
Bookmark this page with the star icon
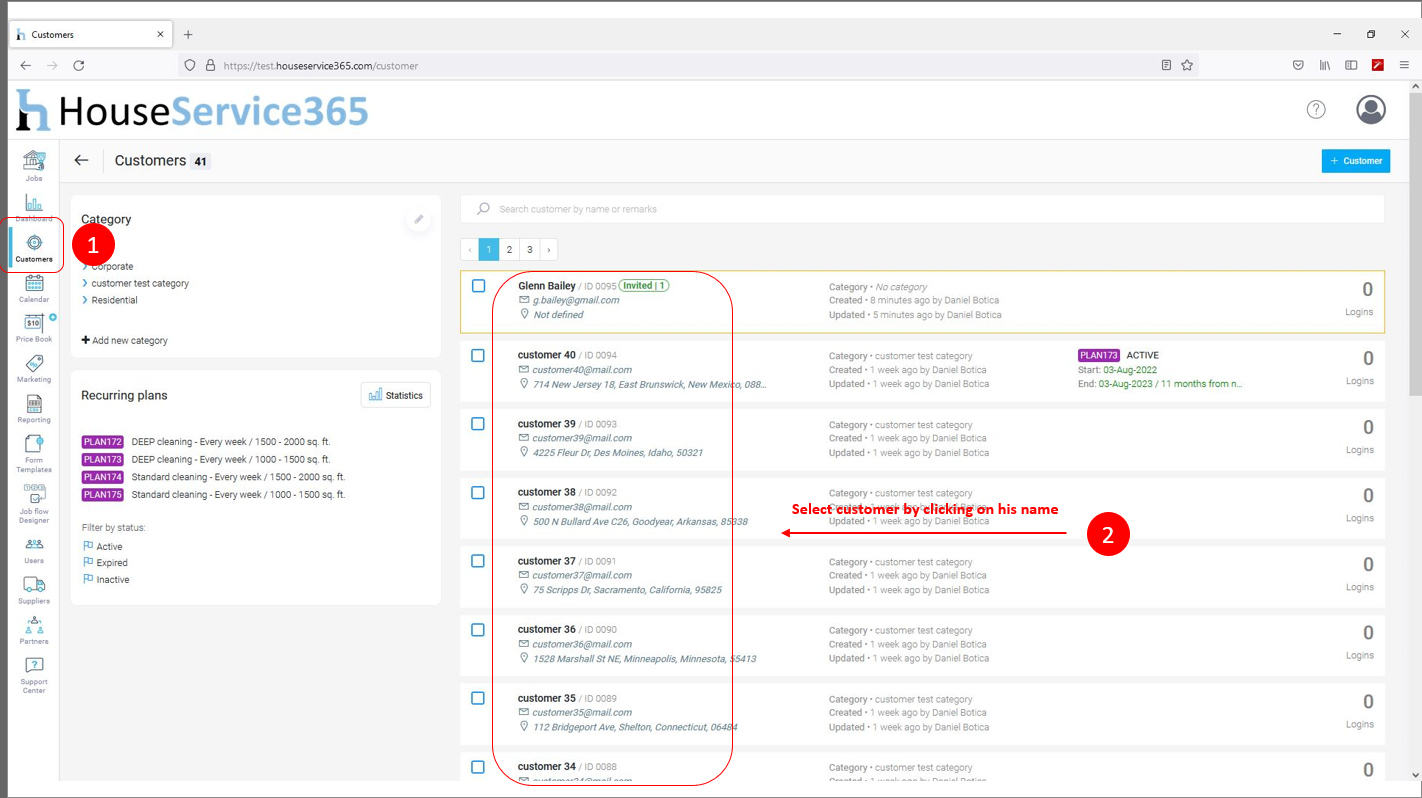point(1187,65)
